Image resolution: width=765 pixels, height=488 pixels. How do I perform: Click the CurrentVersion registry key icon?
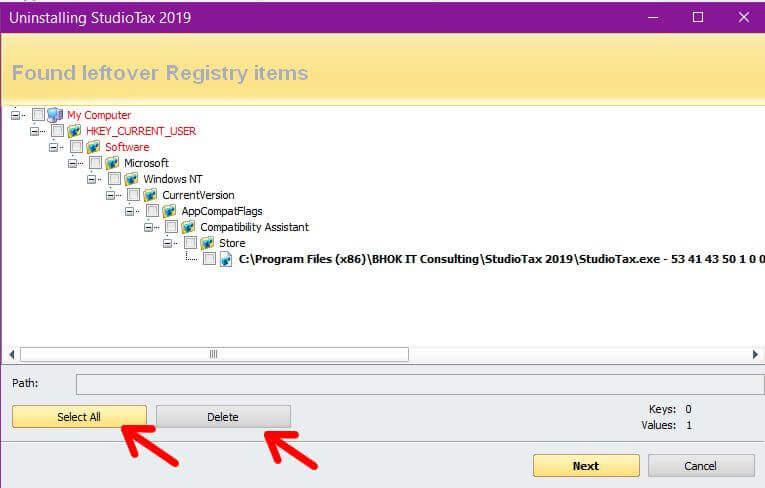click(x=150, y=195)
